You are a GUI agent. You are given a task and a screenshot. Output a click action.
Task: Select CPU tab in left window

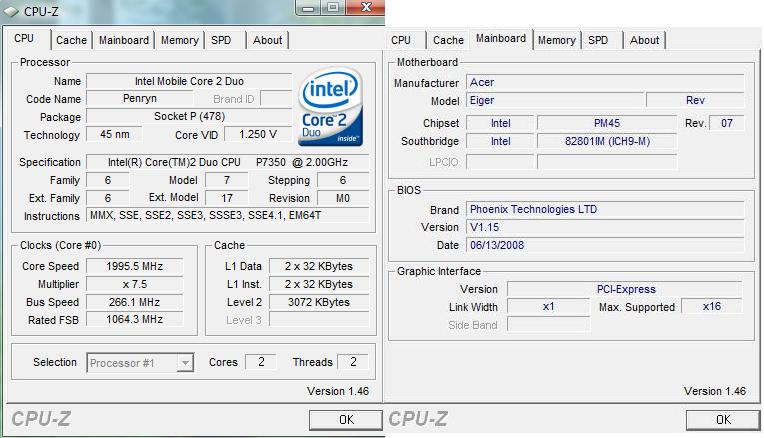click(24, 38)
